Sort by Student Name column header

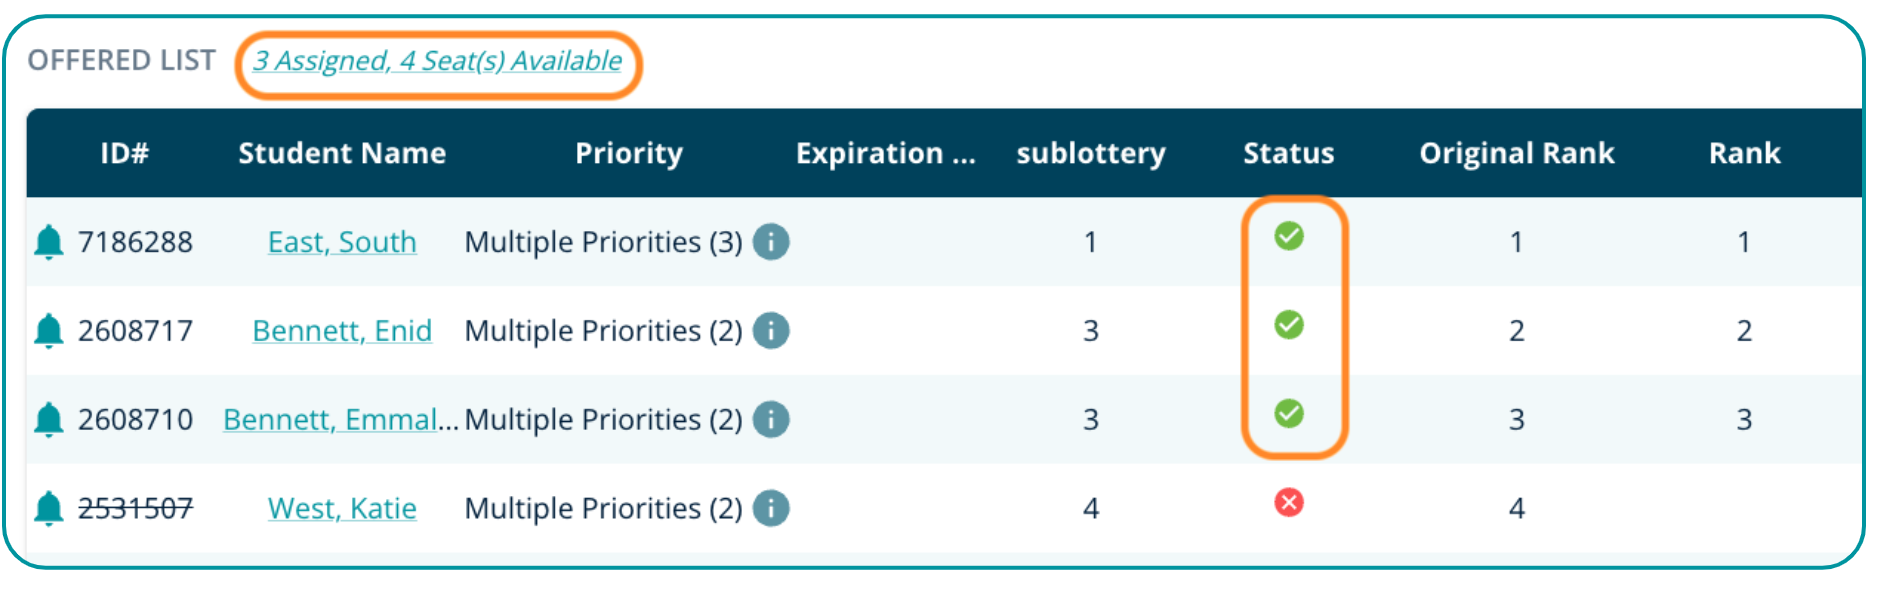[x=342, y=153]
